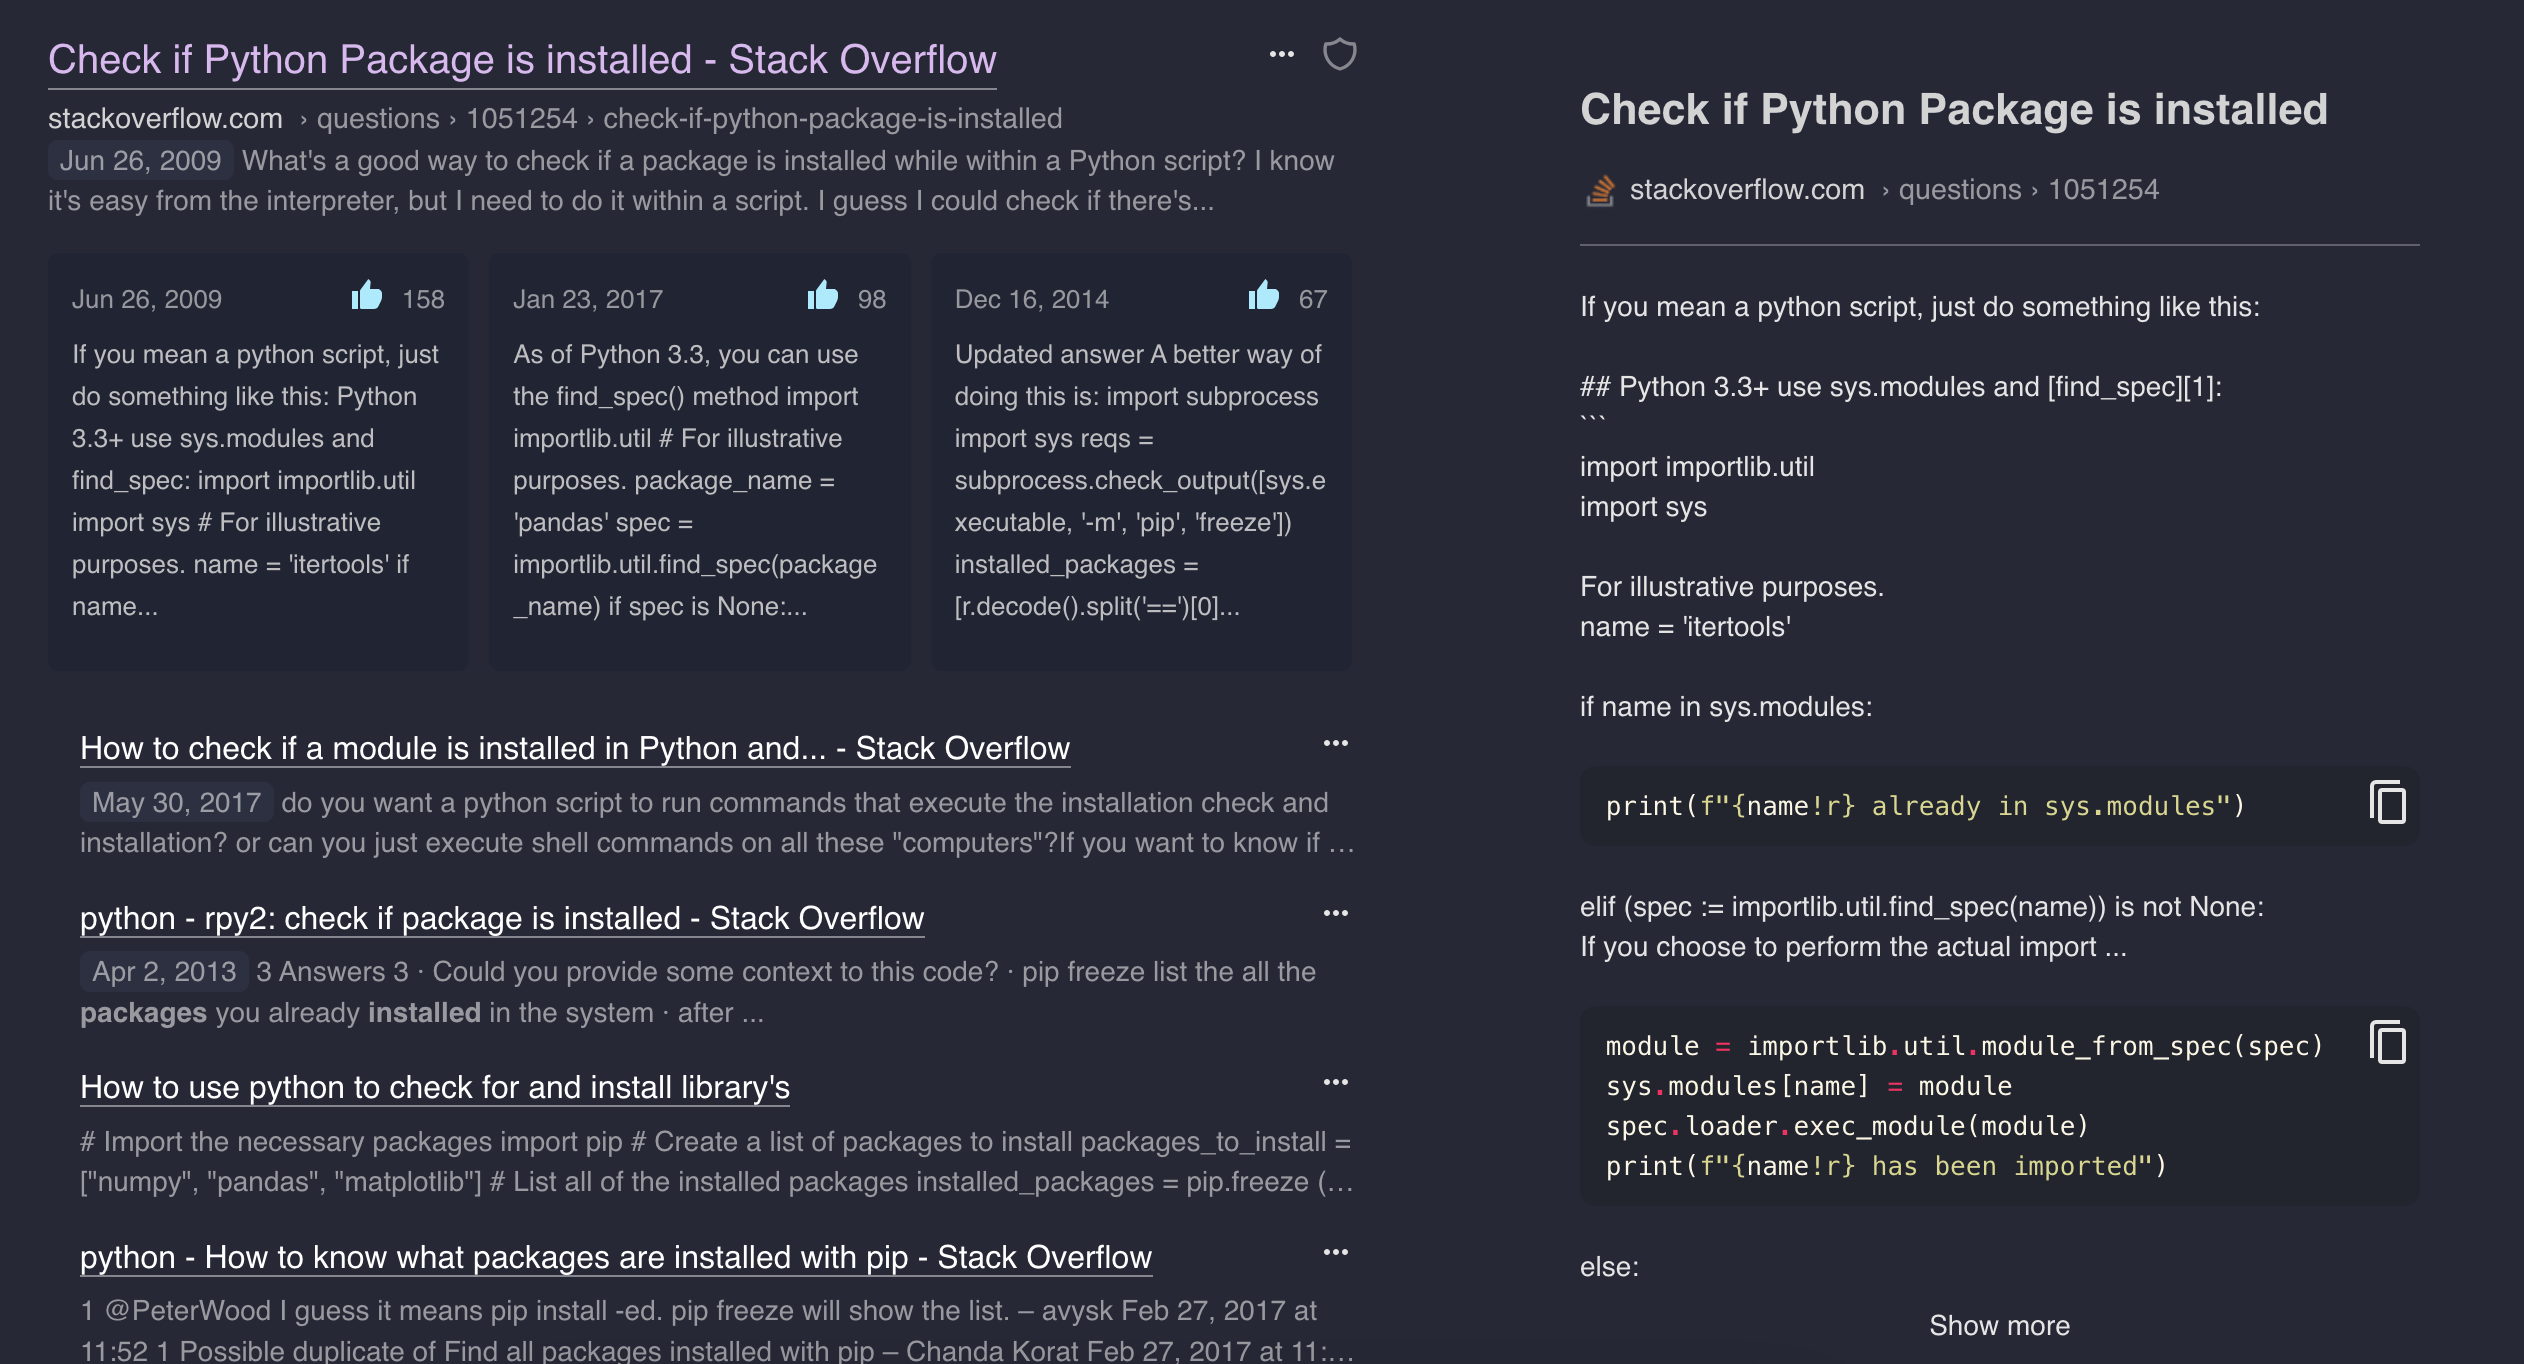
Task: Click the shield icon beside main result
Action: click(x=1339, y=54)
